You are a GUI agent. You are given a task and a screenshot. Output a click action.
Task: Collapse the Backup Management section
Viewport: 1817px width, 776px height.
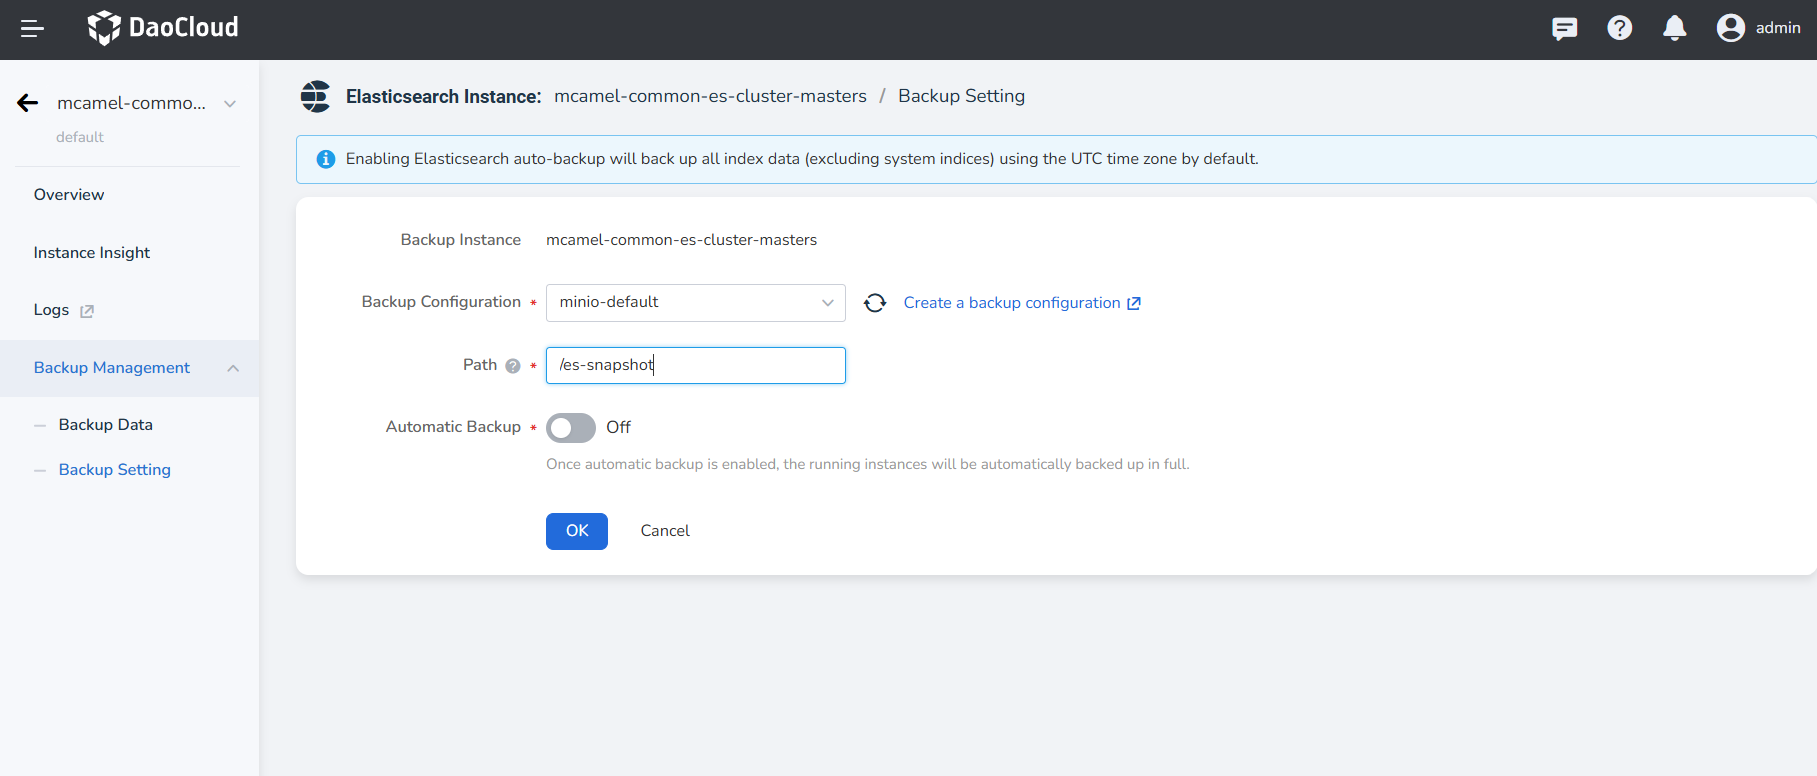pos(233,368)
